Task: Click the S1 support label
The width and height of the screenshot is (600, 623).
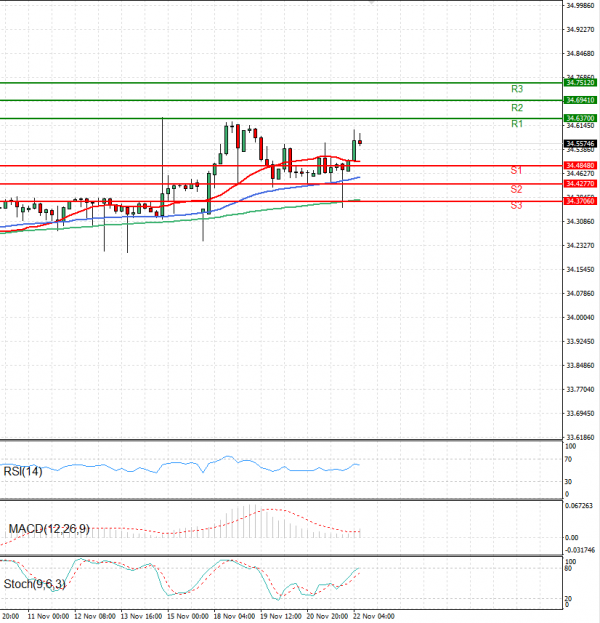Action: pos(516,170)
